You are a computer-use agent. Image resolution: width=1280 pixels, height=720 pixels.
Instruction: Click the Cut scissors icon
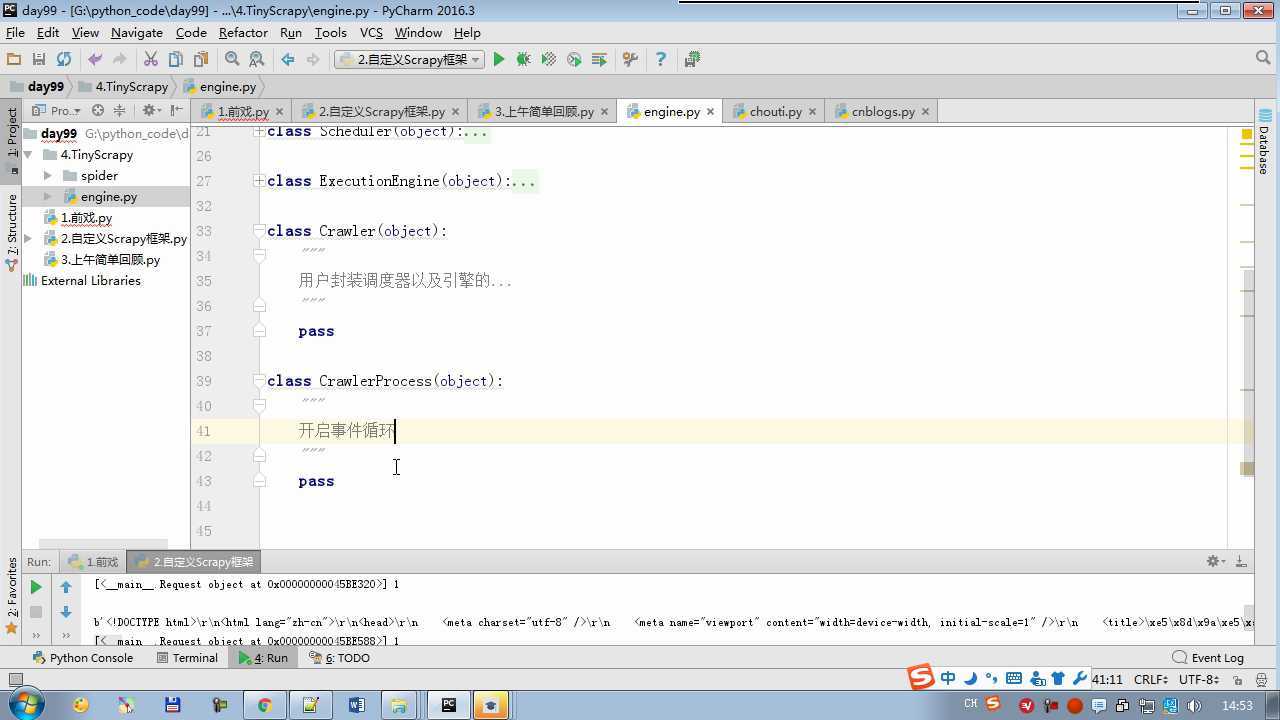coord(151,60)
